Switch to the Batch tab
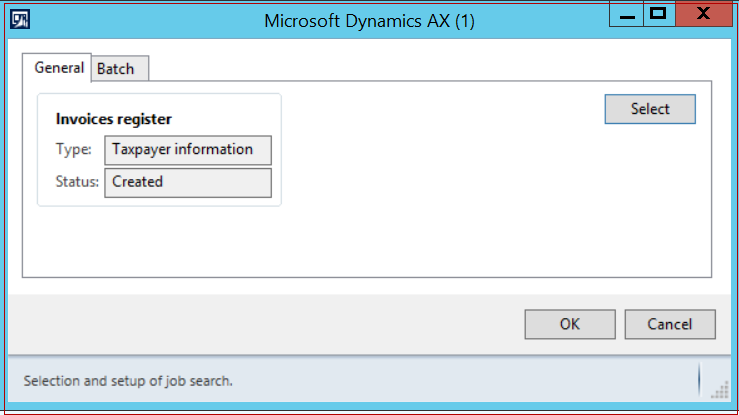This screenshot has height=415, width=739. 120,69
